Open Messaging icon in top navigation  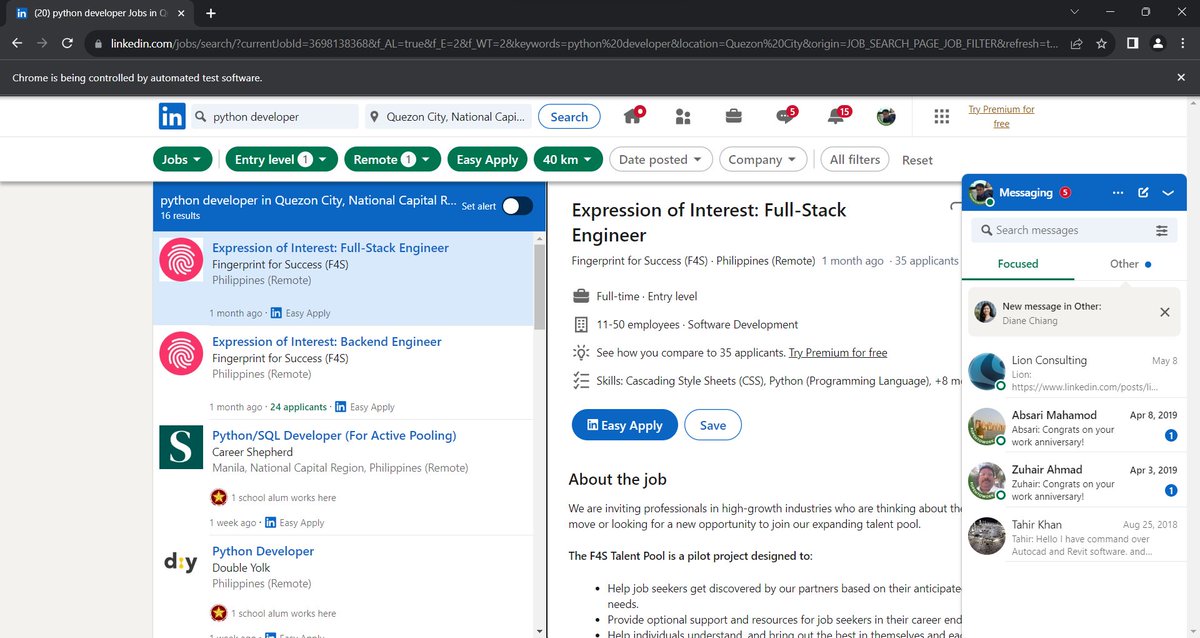(785, 116)
